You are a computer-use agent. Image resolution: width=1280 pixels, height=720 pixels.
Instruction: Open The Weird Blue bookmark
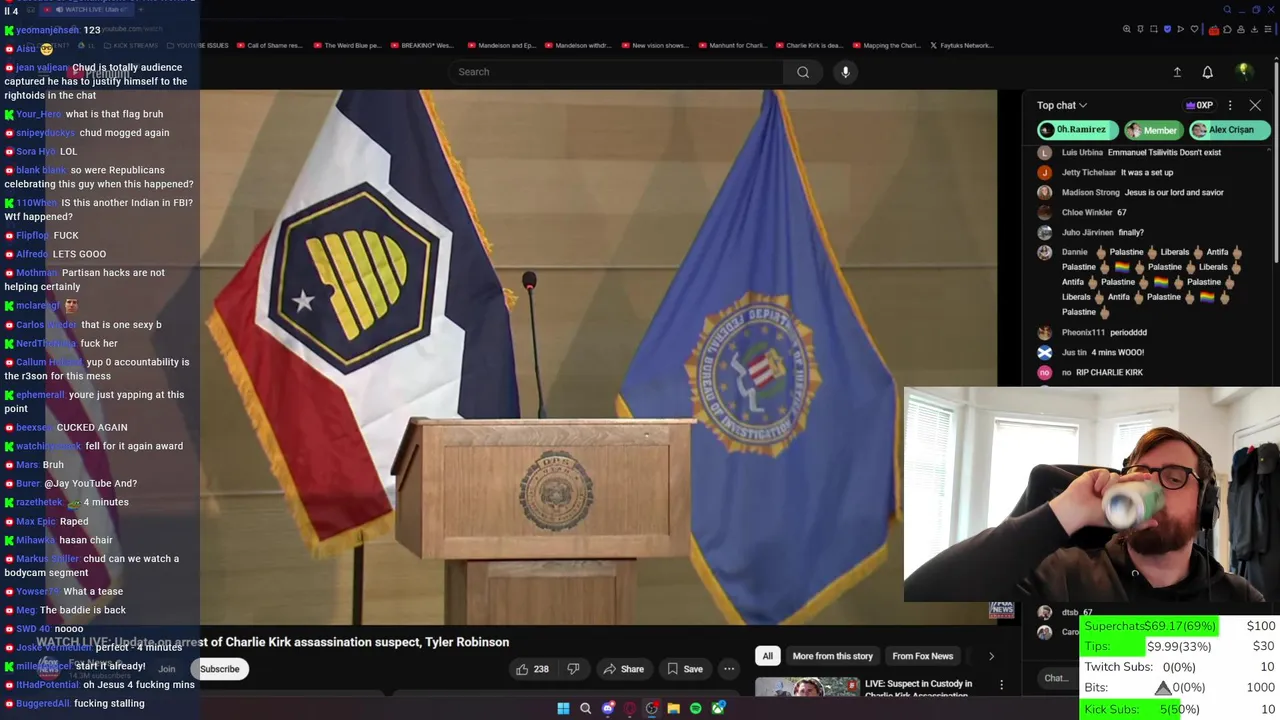tap(347, 45)
